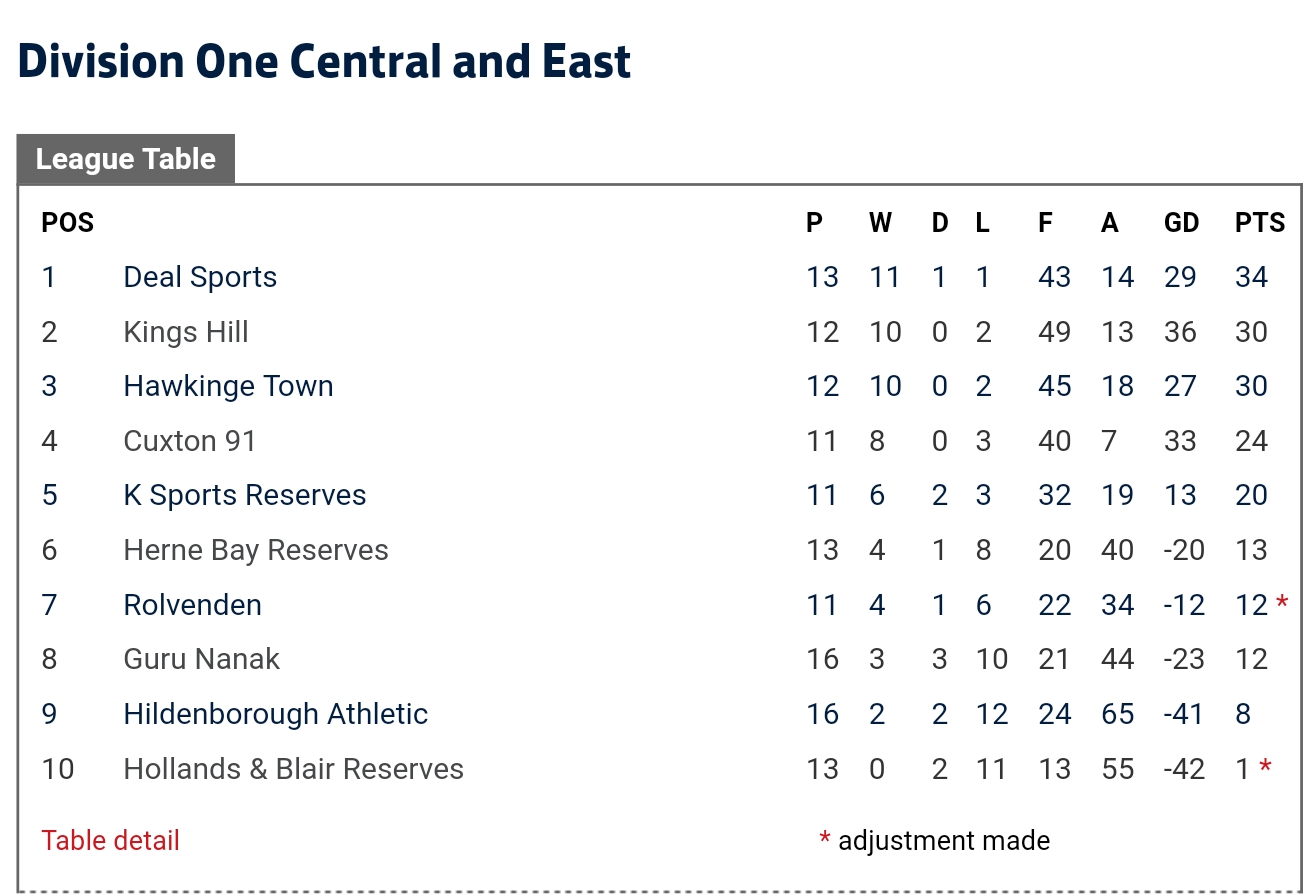Click the Table detail link
The height and width of the screenshot is (895, 1304).
pyautogui.click(x=110, y=841)
